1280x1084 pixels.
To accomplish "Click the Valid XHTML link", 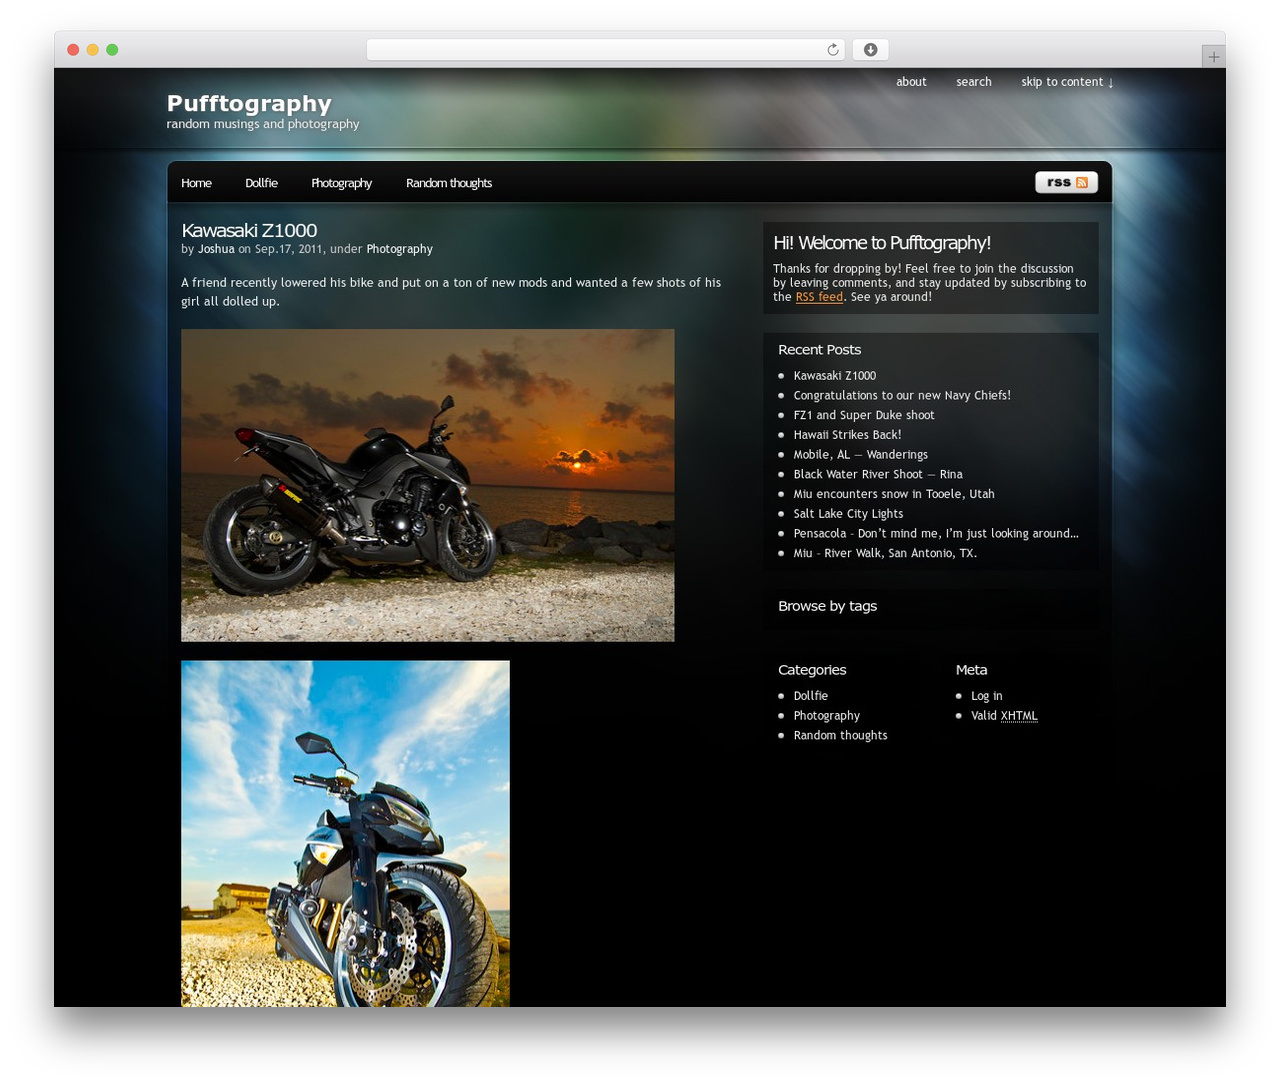I will [1004, 716].
